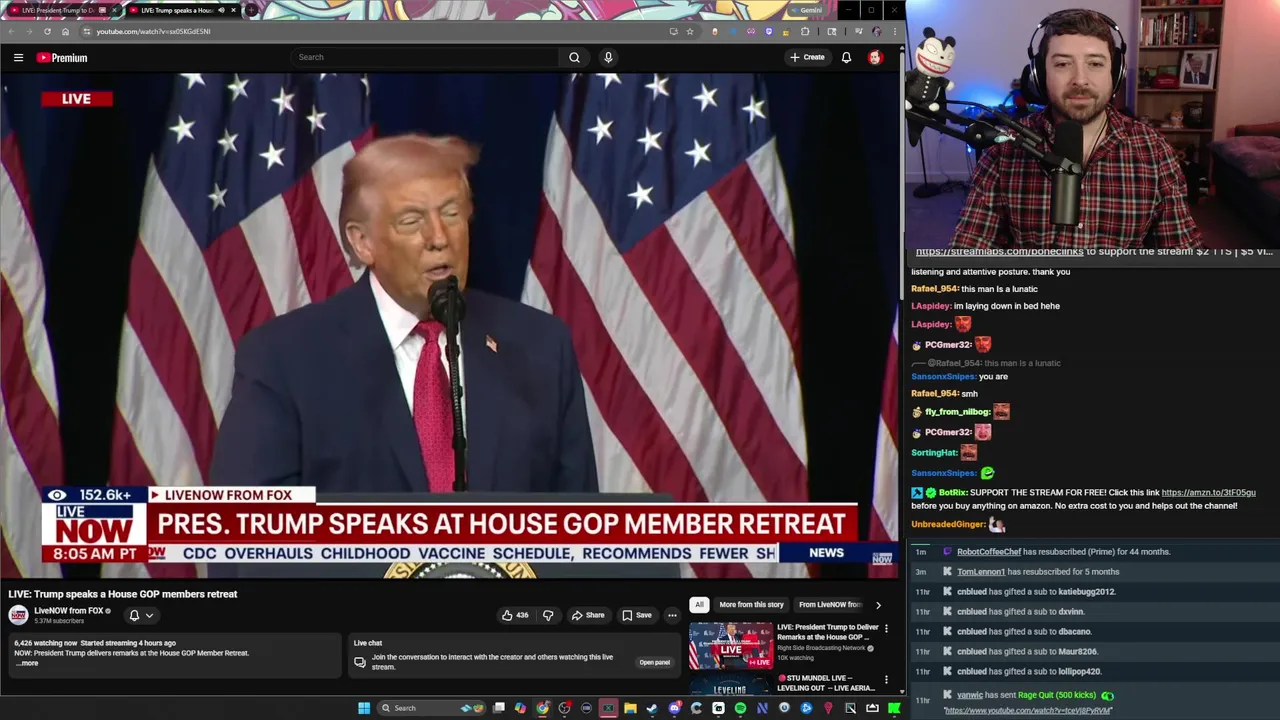
Task: Open 'President Trump to Deliver Remarks' thumbnail
Action: click(x=730, y=646)
